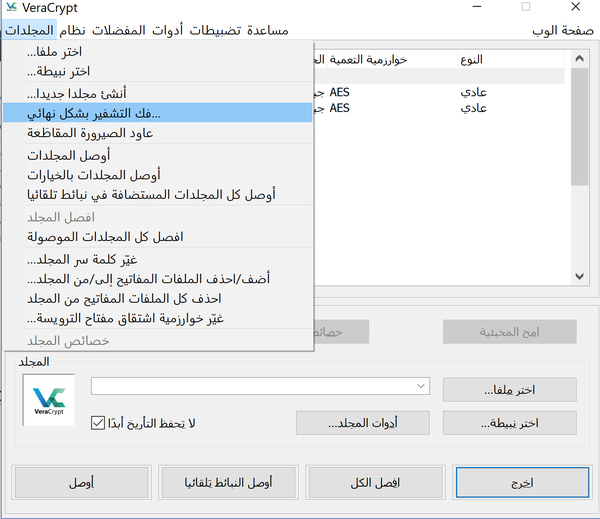Click the خوارزمية التعمية column header
The width and height of the screenshot is (600, 519).
[x=391, y=60]
